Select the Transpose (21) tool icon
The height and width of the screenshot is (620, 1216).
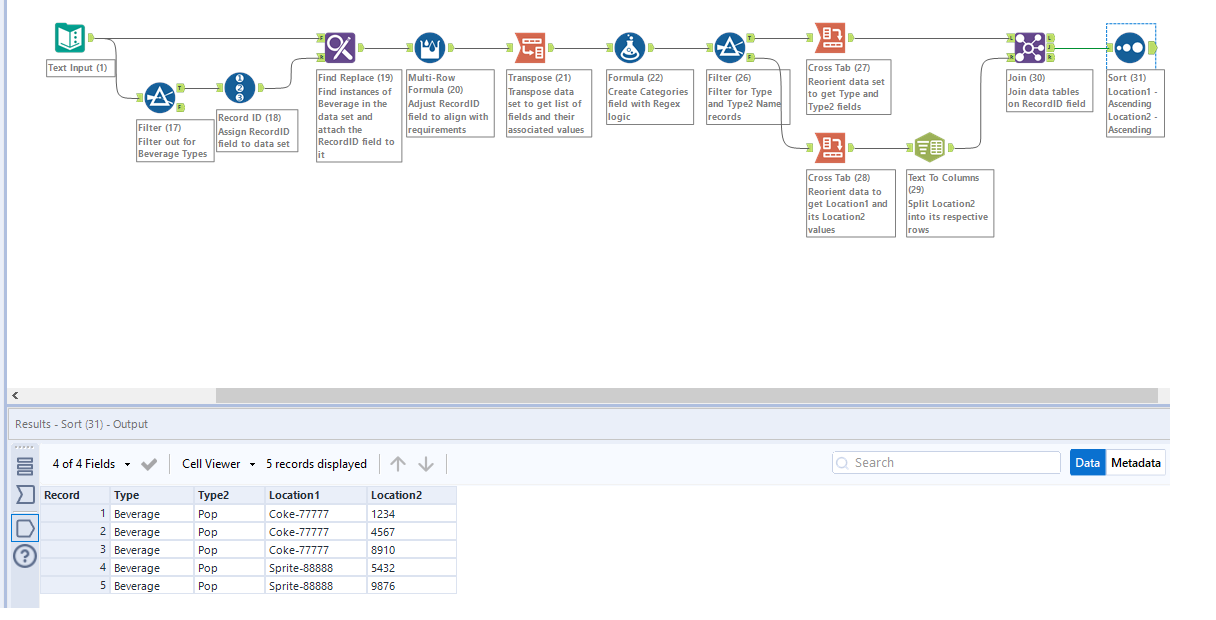point(529,46)
